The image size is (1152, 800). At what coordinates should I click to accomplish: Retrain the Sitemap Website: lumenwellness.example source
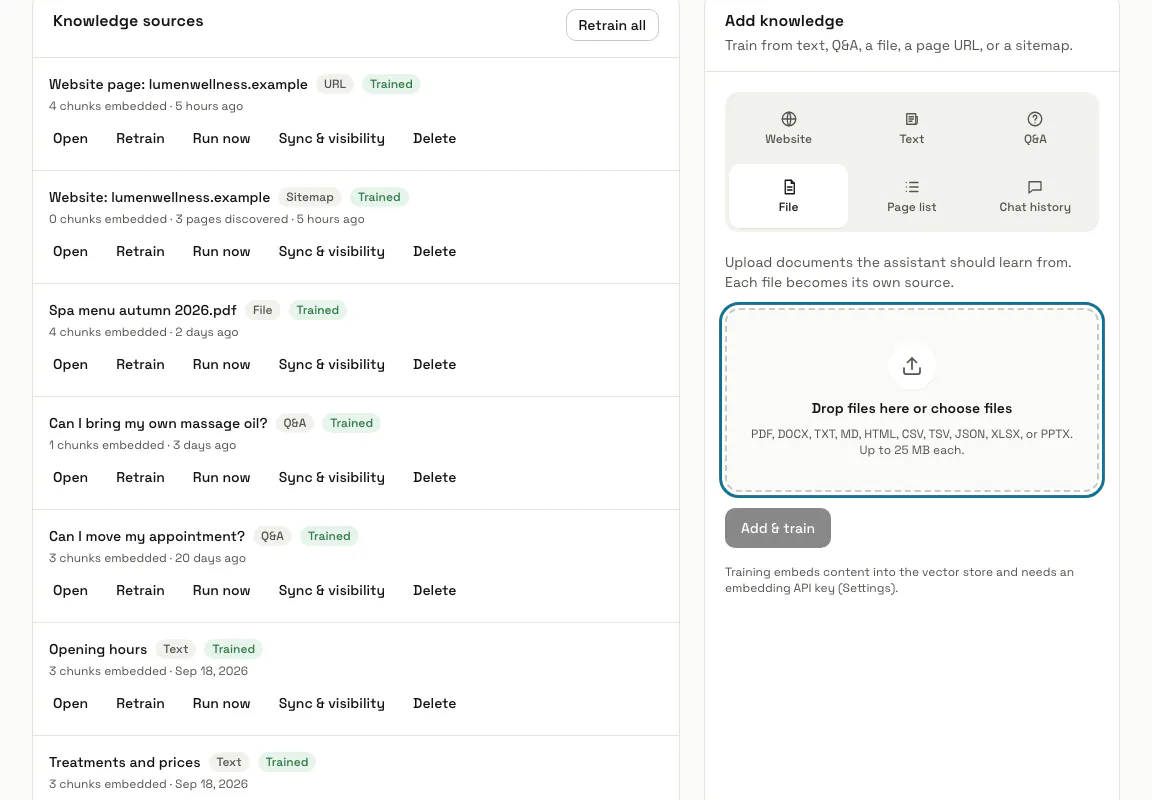[x=140, y=251]
